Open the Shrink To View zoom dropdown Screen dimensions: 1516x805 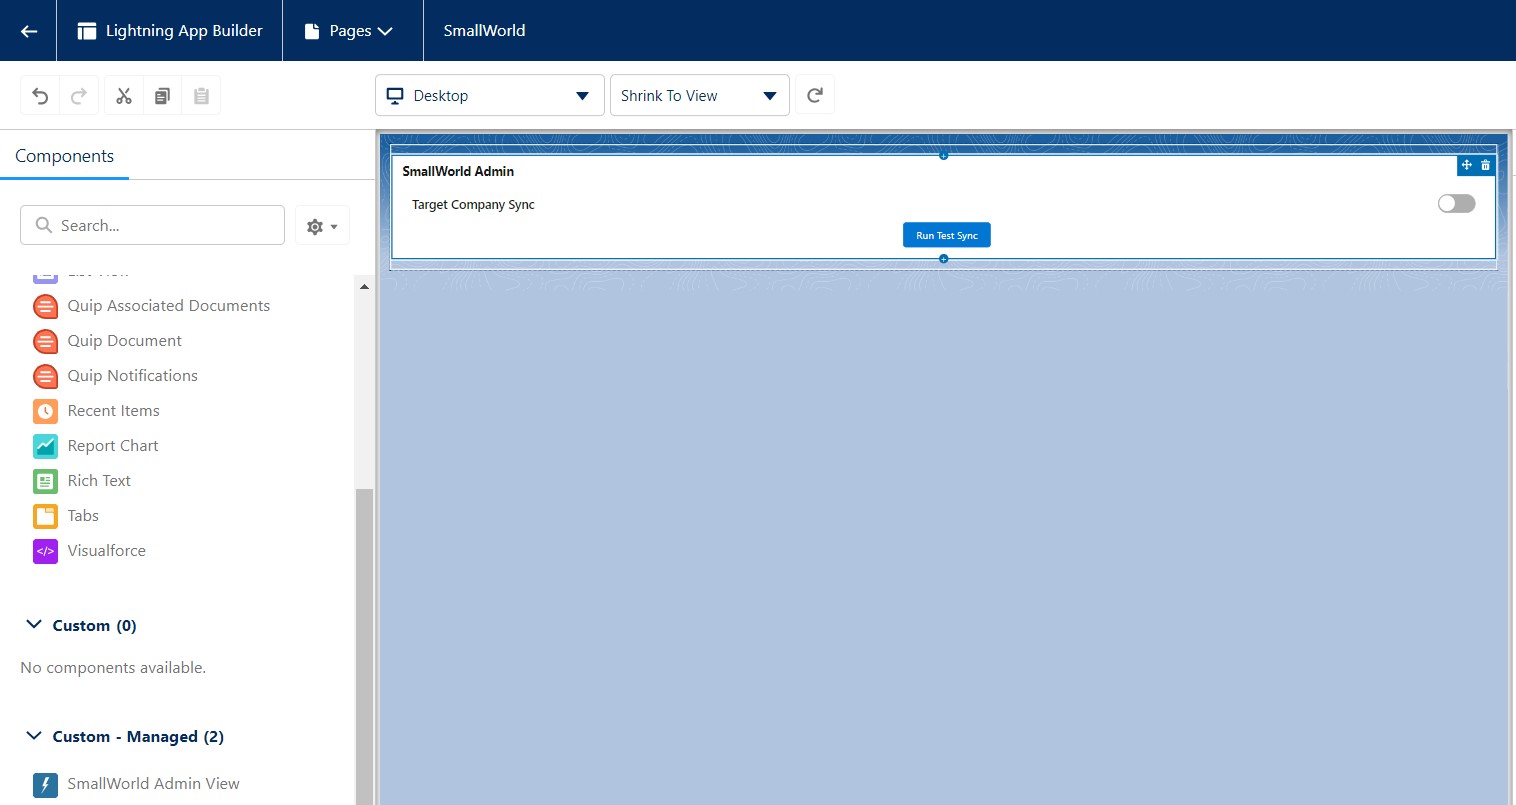tap(699, 95)
